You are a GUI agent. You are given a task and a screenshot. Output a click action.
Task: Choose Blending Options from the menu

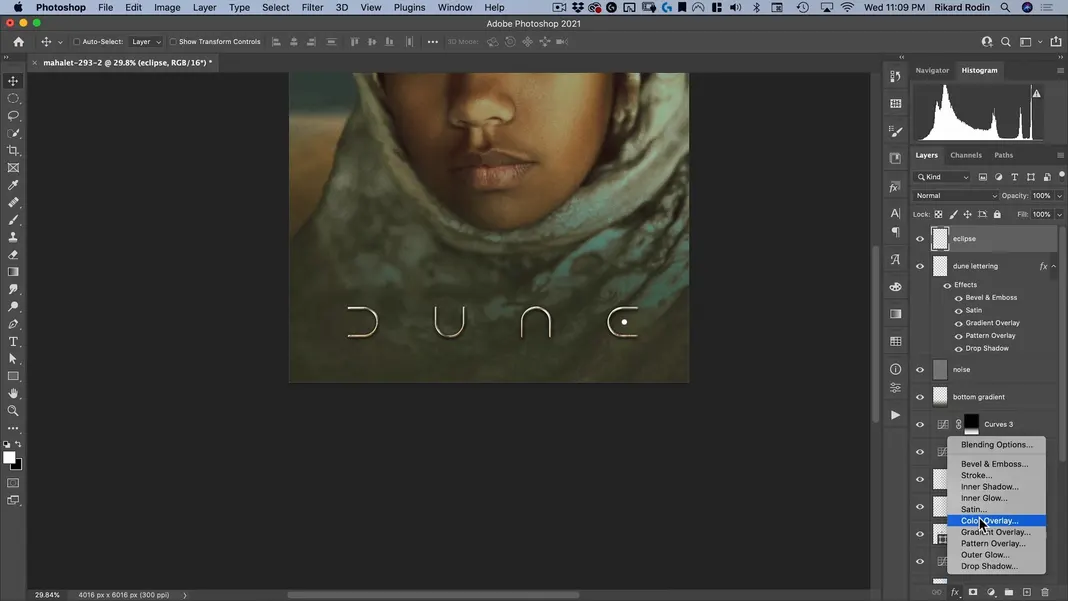[x=996, y=445]
